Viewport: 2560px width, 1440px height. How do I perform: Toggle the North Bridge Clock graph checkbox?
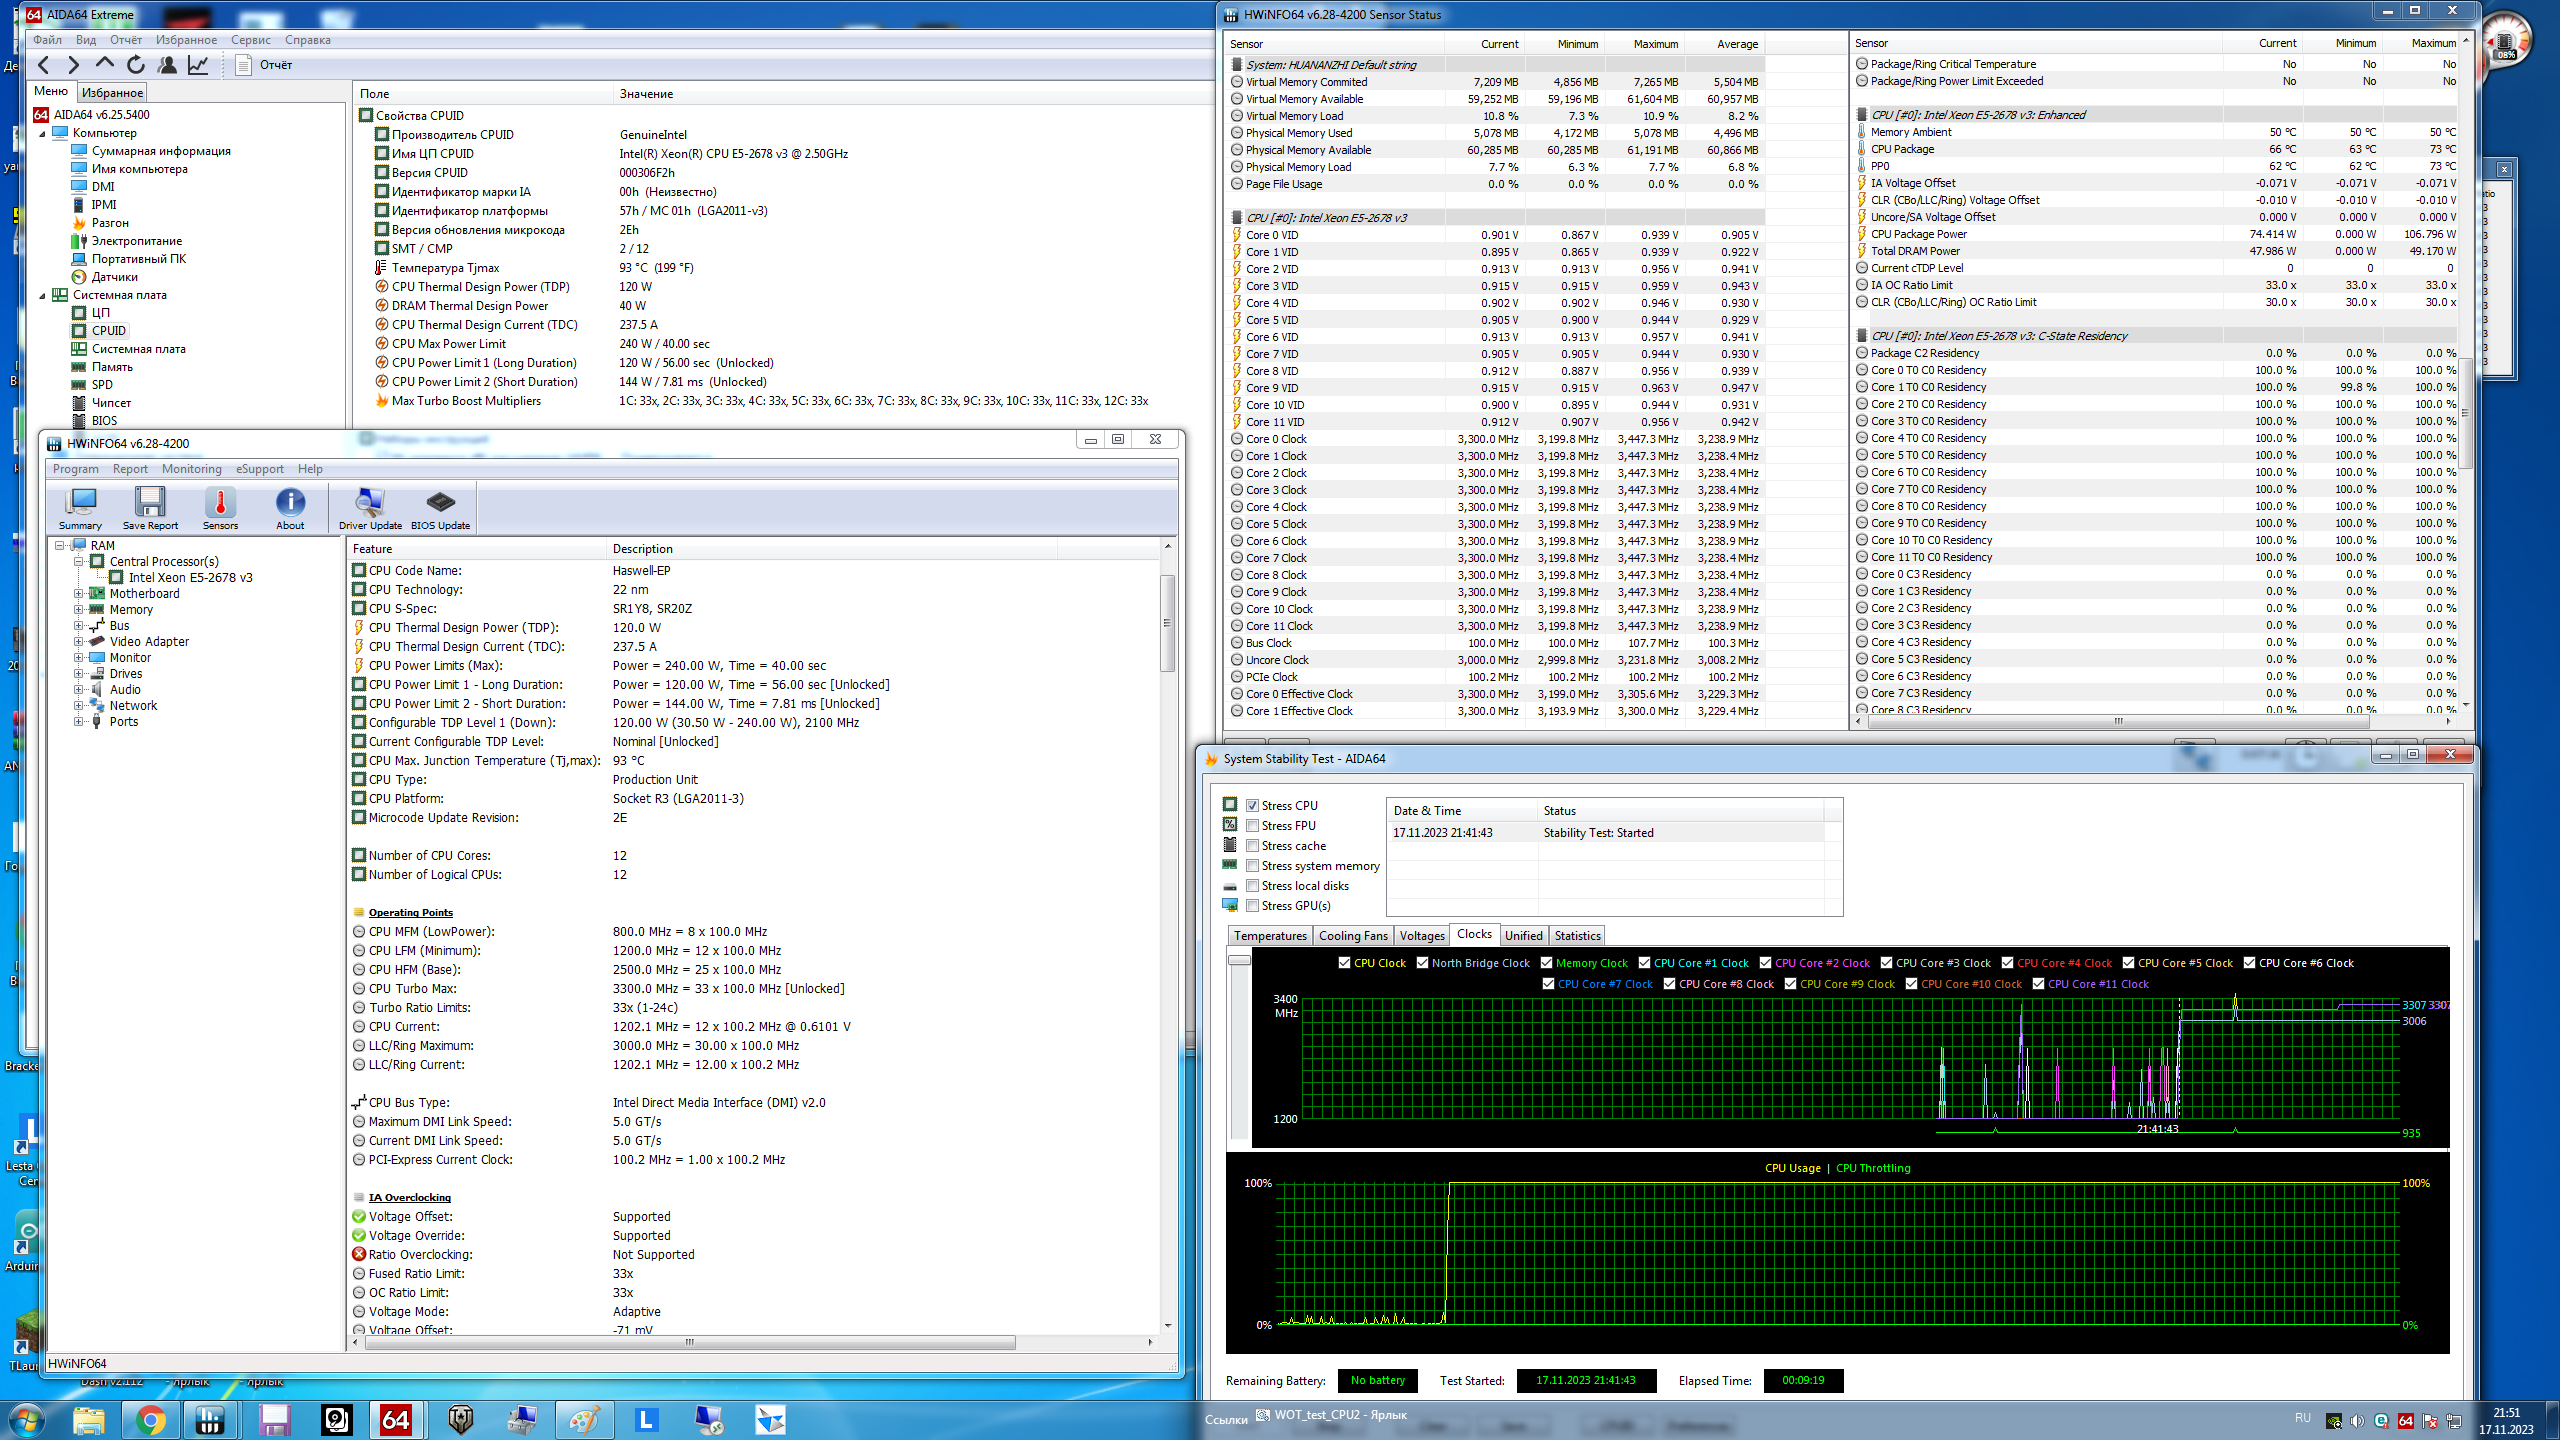click(x=1422, y=963)
